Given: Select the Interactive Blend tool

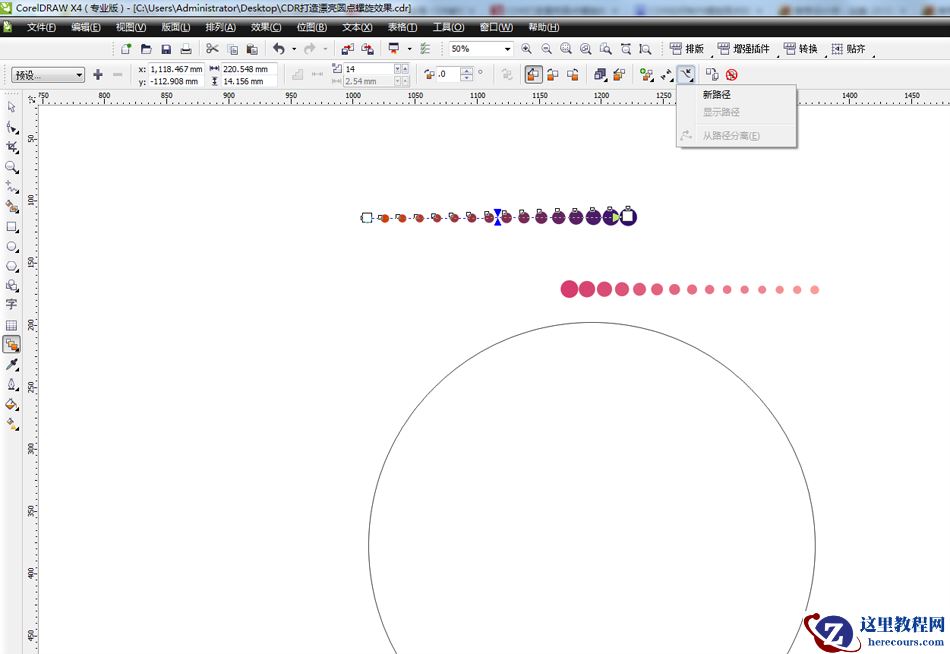Looking at the screenshot, I should 12,345.
